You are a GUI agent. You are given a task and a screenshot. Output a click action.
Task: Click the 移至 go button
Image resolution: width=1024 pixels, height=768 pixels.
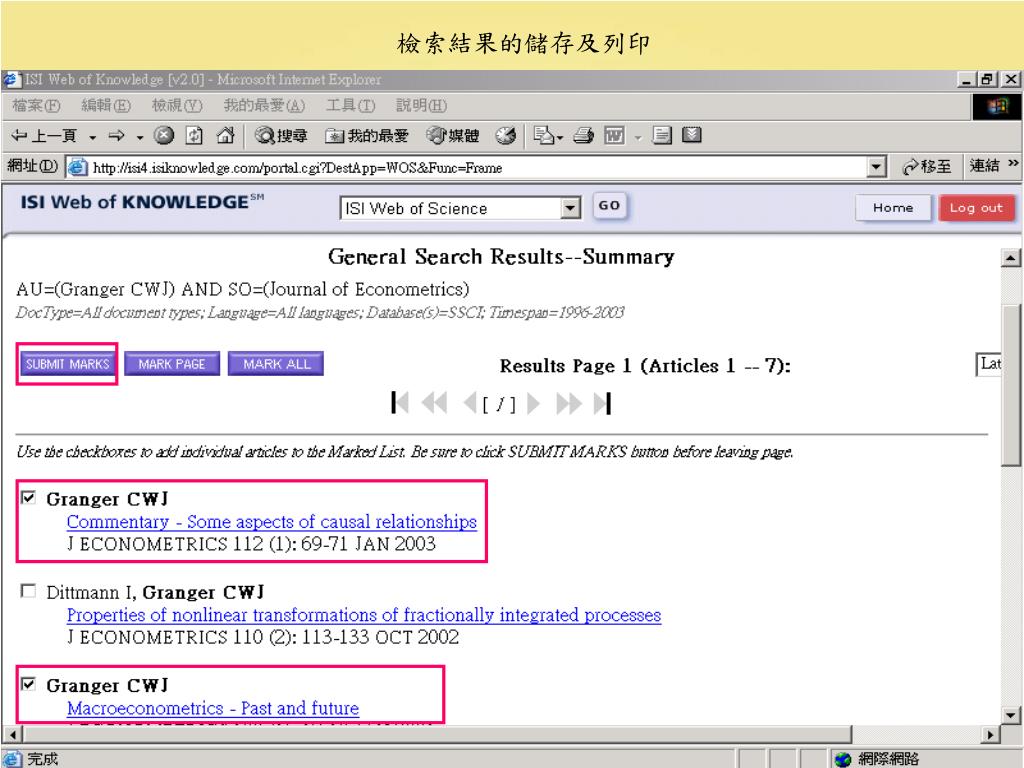coord(927,167)
